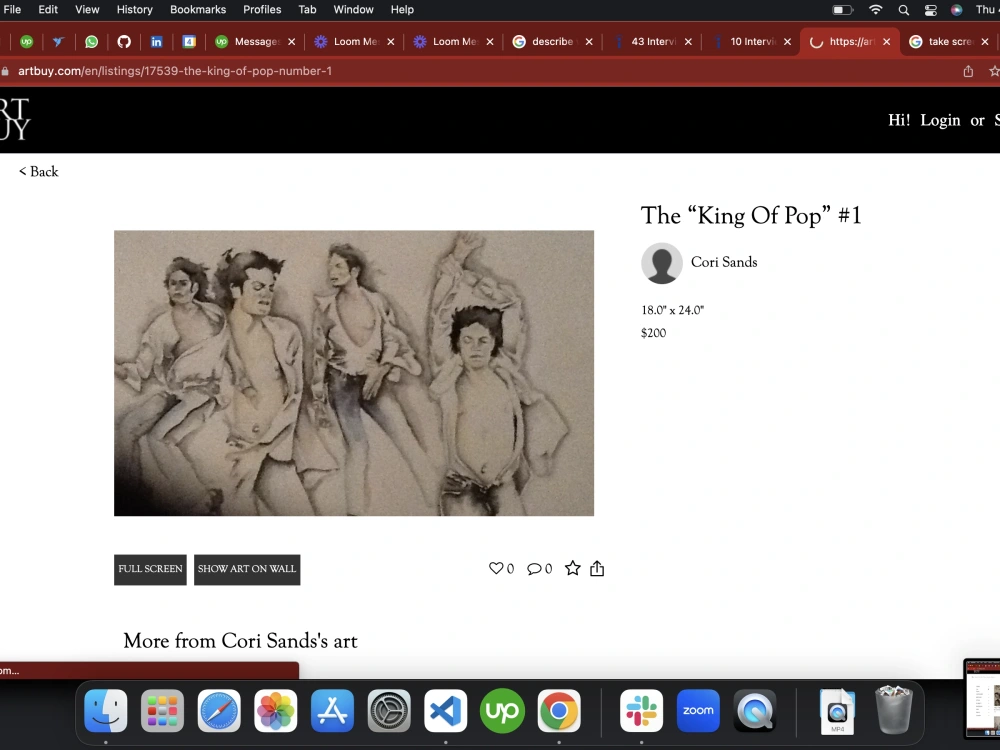The image size is (1000, 750).
Task: Click the Login link
Action: tap(940, 120)
